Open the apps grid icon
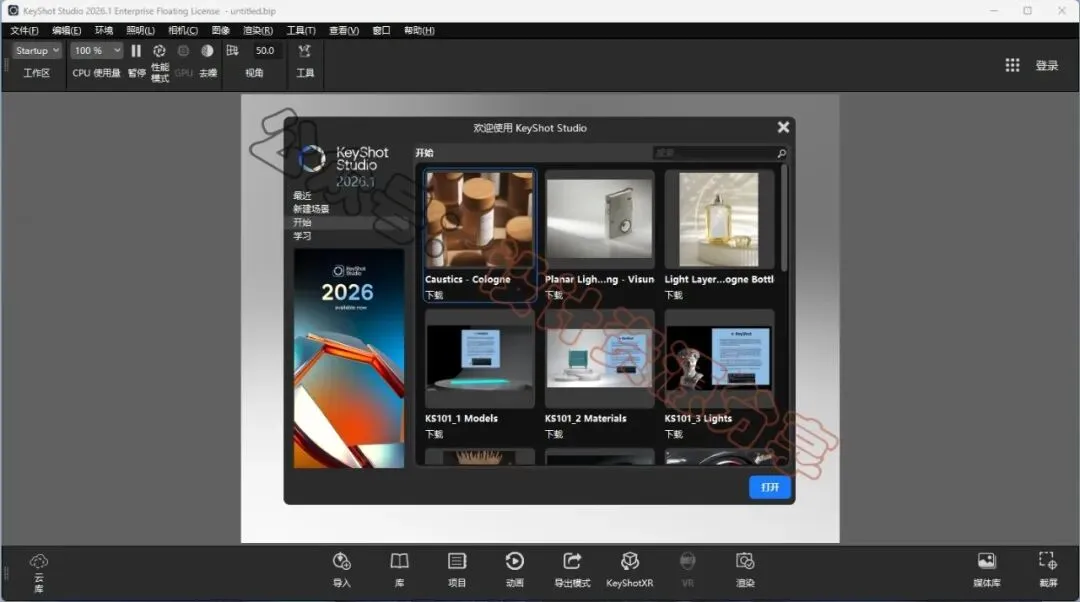The height and width of the screenshot is (602, 1080). pyautogui.click(x=1012, y=65)
